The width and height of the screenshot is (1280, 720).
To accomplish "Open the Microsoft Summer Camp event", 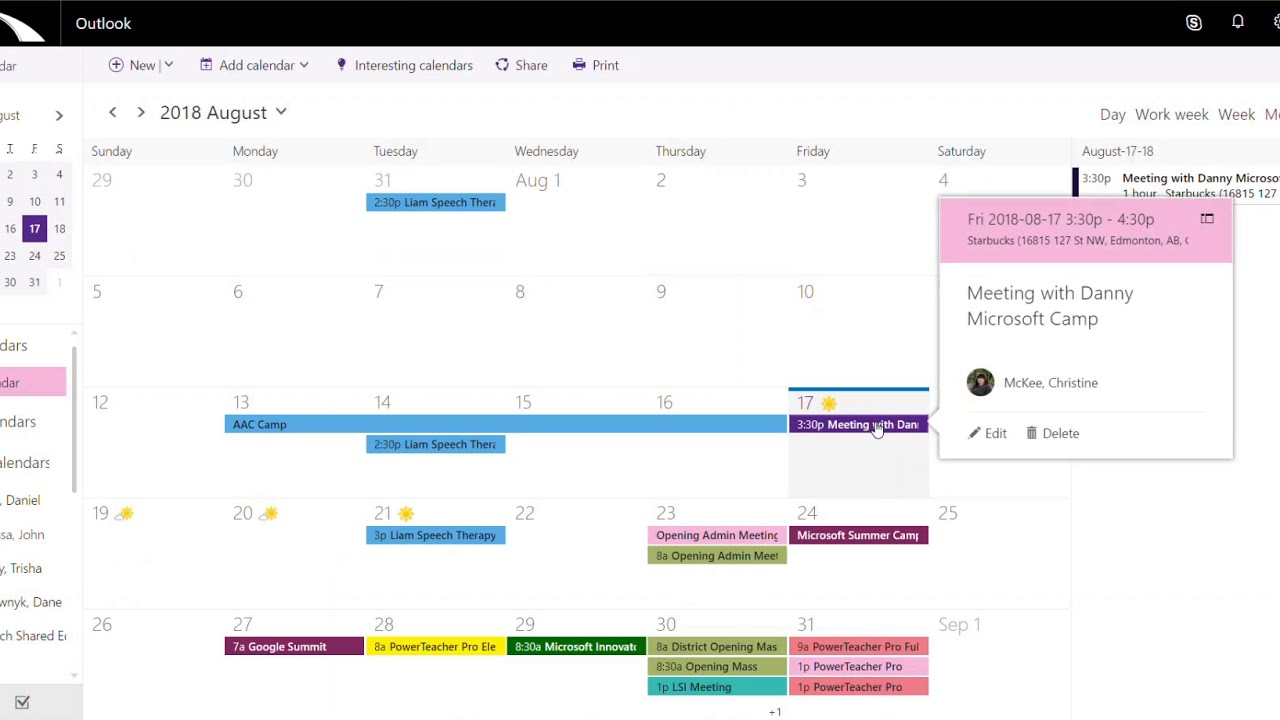I will pyautogui.click(x=858, y=535).
